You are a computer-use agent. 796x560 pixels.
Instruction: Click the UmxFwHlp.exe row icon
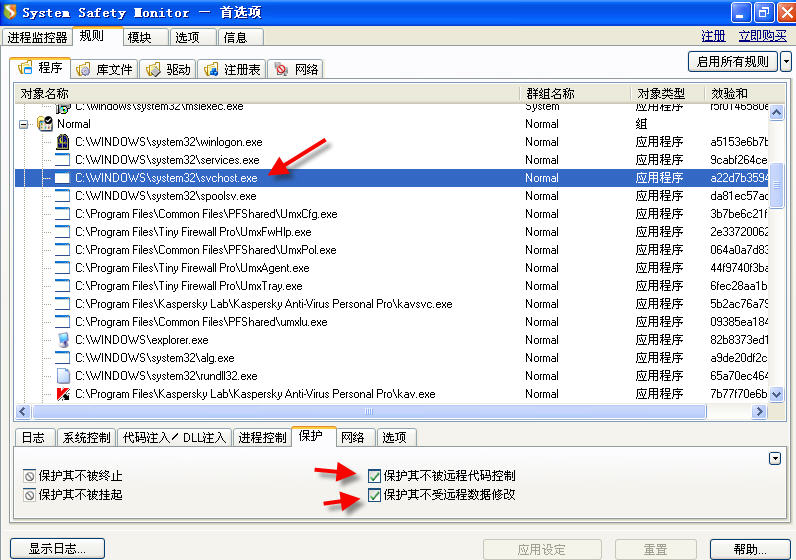(x=62, y=232)
